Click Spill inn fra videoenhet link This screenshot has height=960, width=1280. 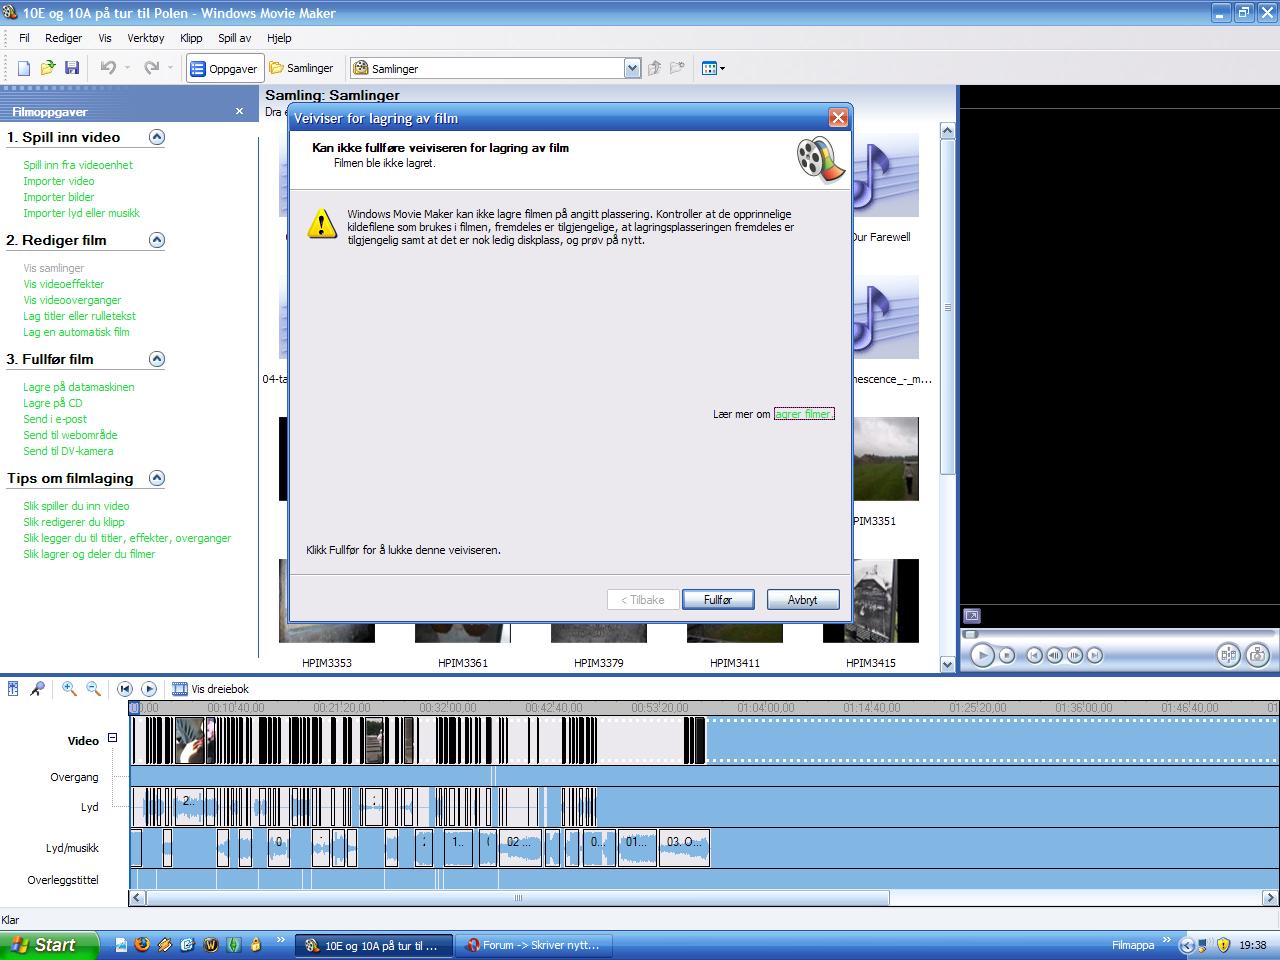point(78,165)
